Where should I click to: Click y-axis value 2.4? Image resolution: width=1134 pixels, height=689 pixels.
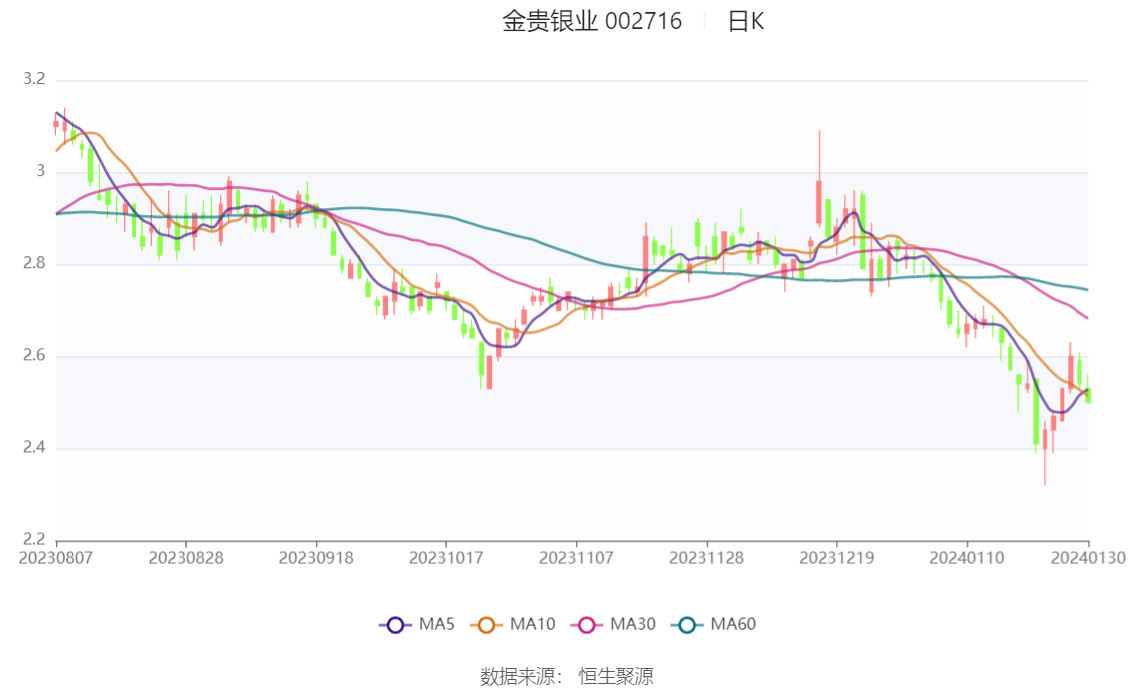[x=34, y=448]
